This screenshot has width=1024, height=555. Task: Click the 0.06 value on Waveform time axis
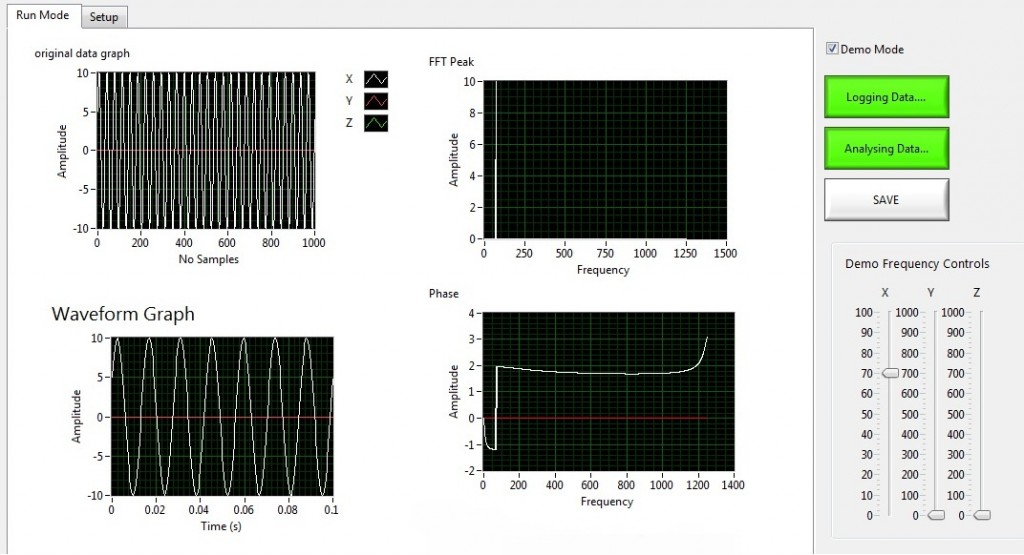[x=244, y=510]
